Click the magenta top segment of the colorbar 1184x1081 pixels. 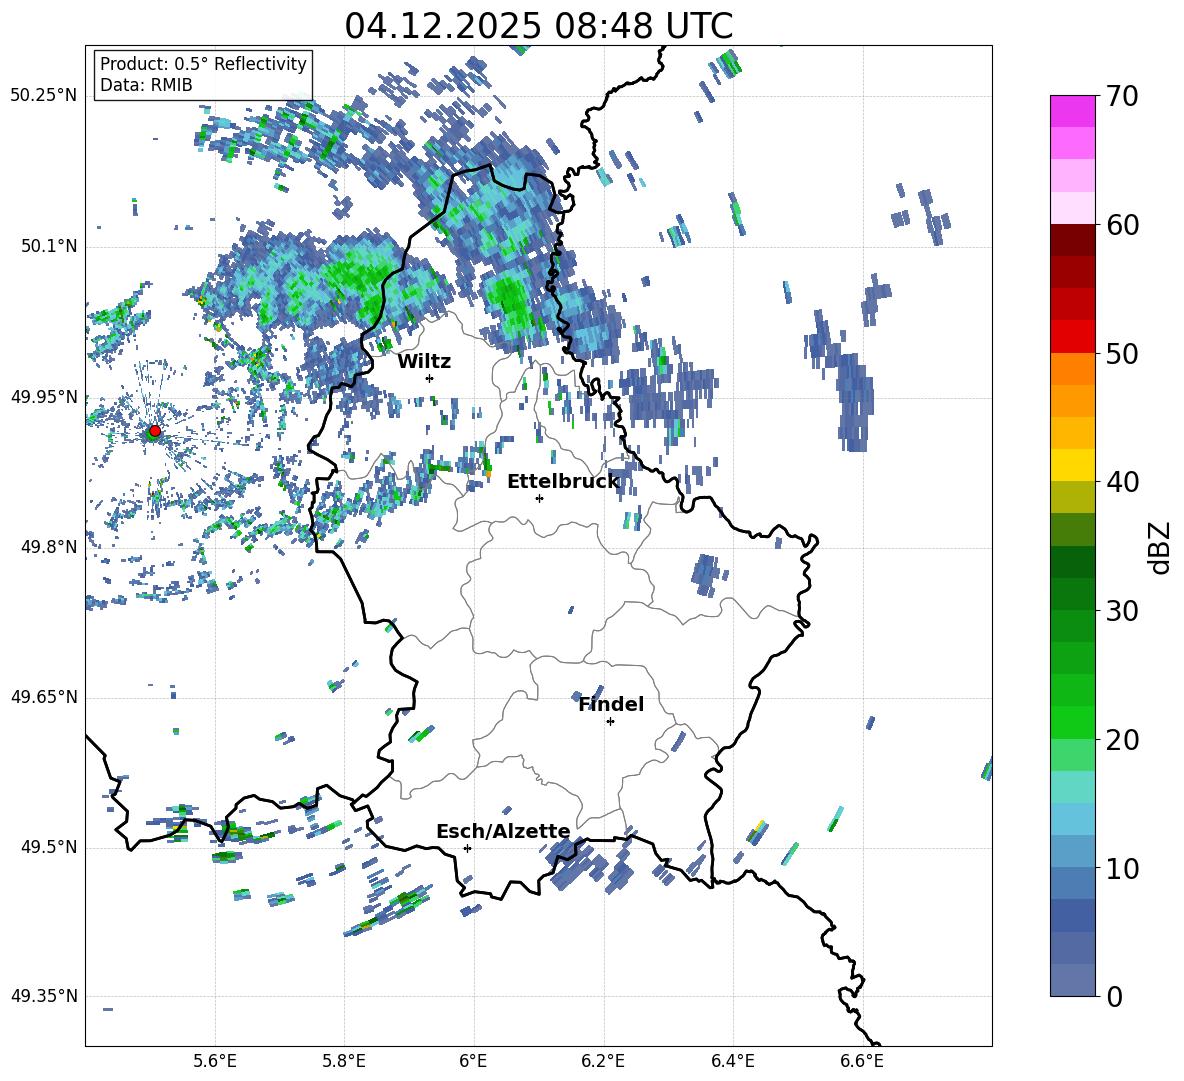[1072, 111]
